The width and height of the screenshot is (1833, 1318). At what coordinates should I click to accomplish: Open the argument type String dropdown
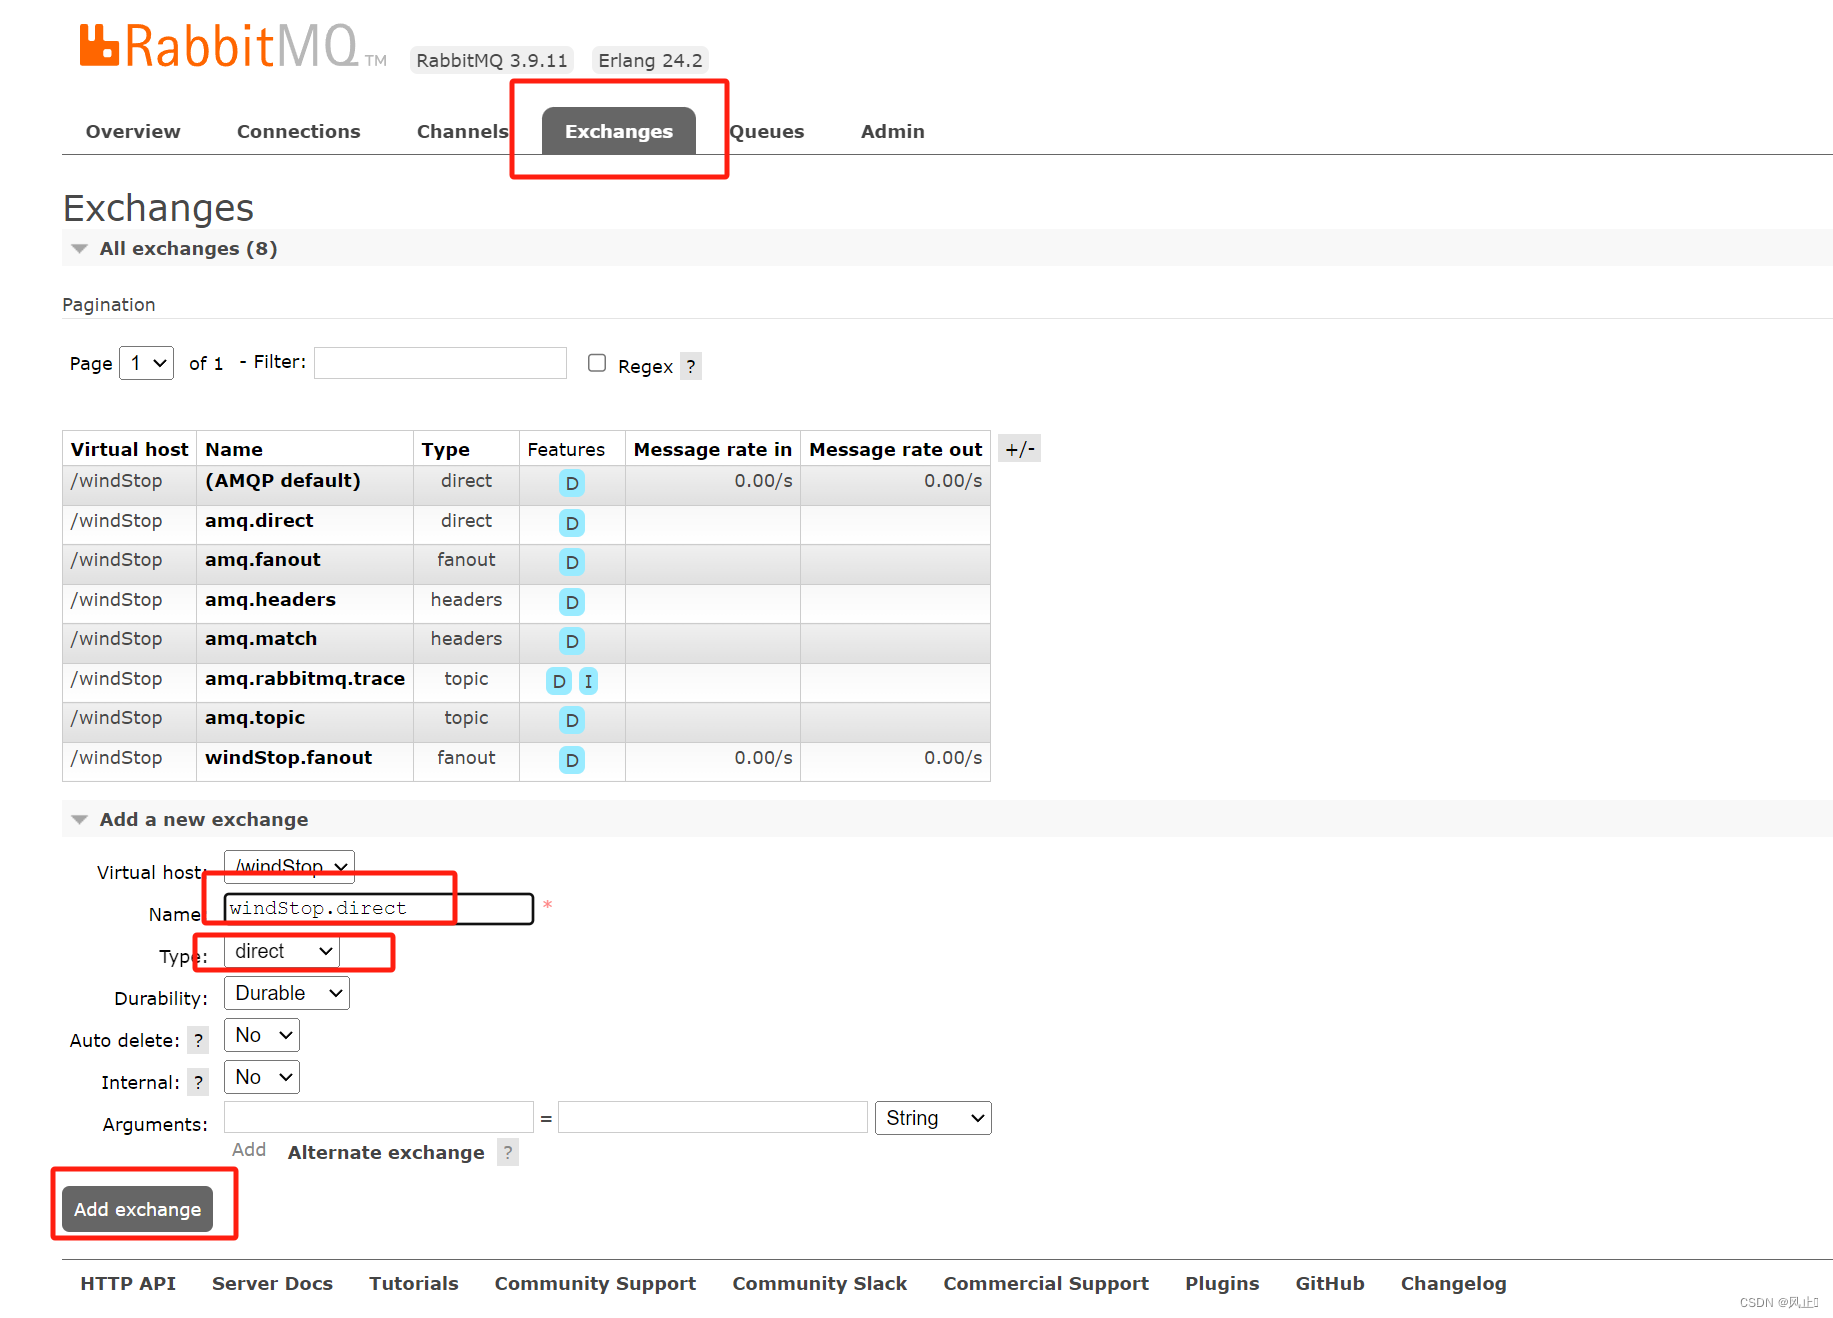[933, 1118]
